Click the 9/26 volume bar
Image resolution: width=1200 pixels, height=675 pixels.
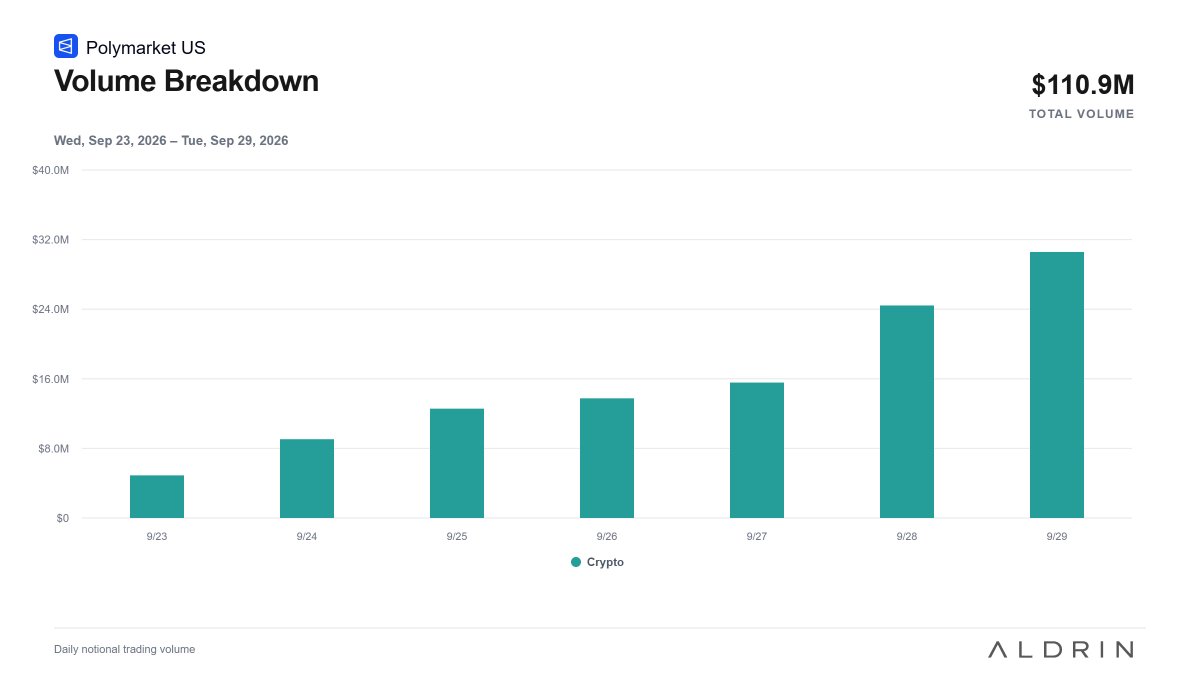(607, 458)
